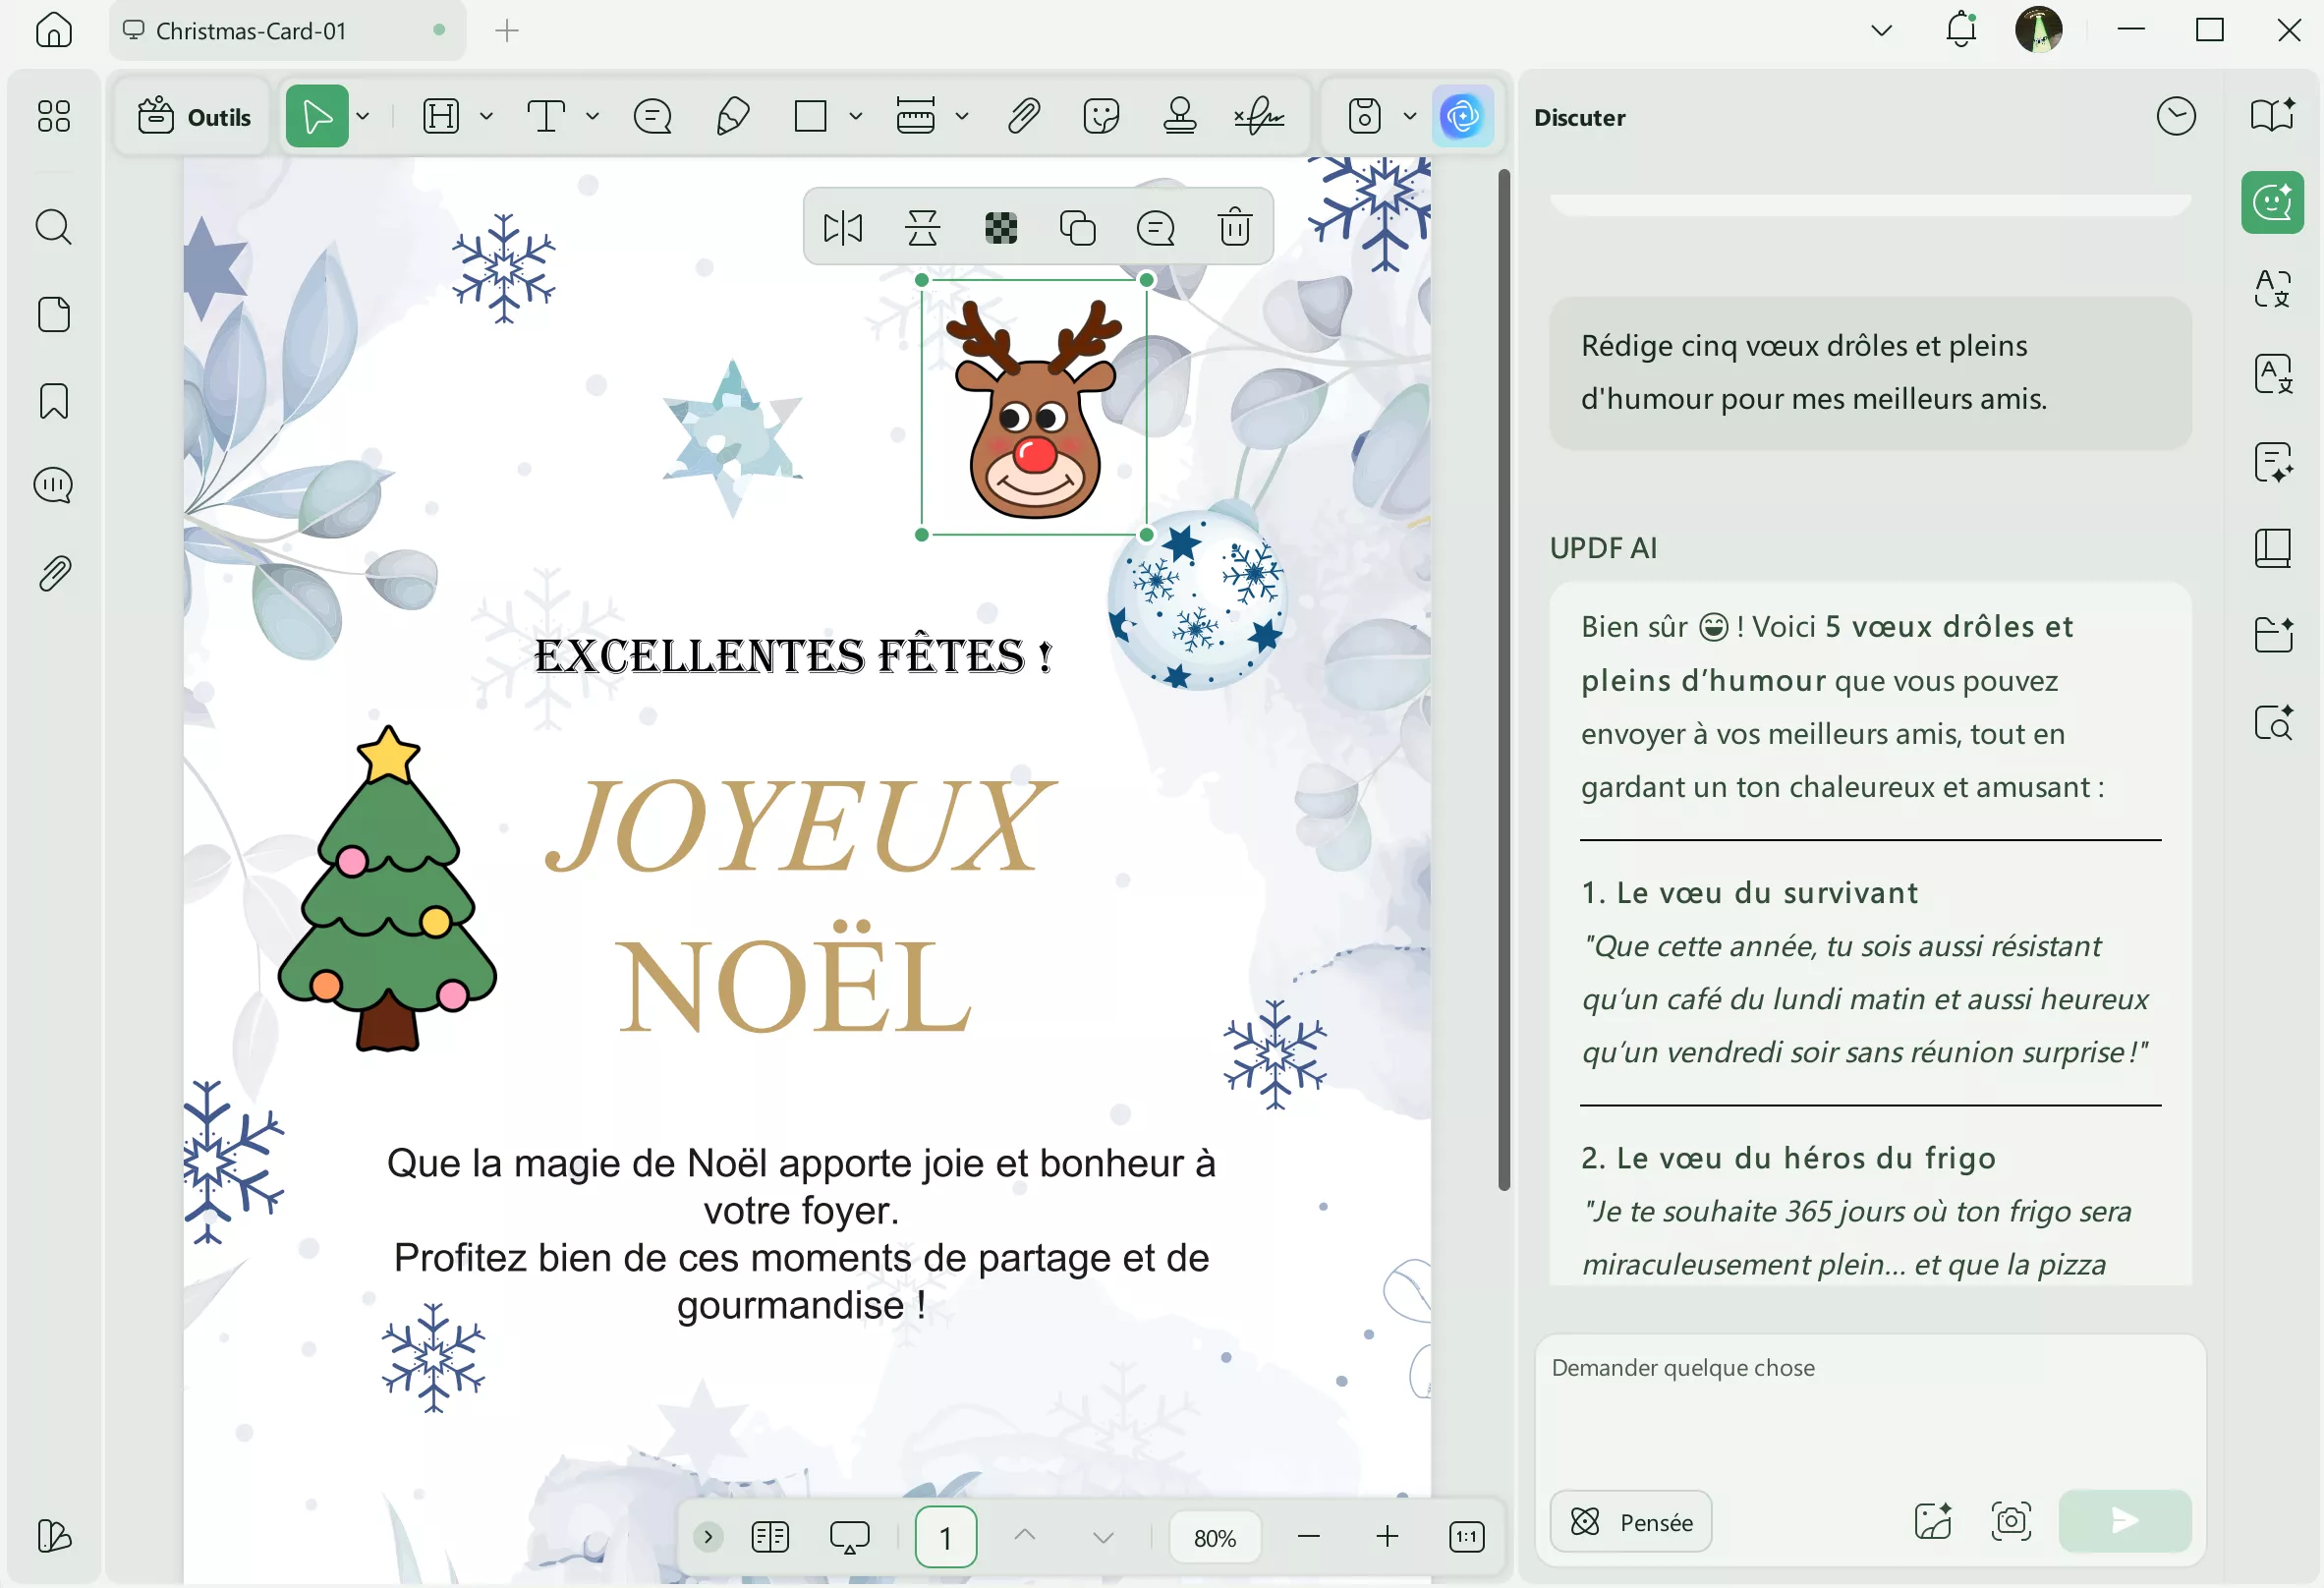The width and height of the screenshot is (2324, 1588).
Task: Capture a screenshot for the AI prompt
Action: [x=2010, y=1521]
